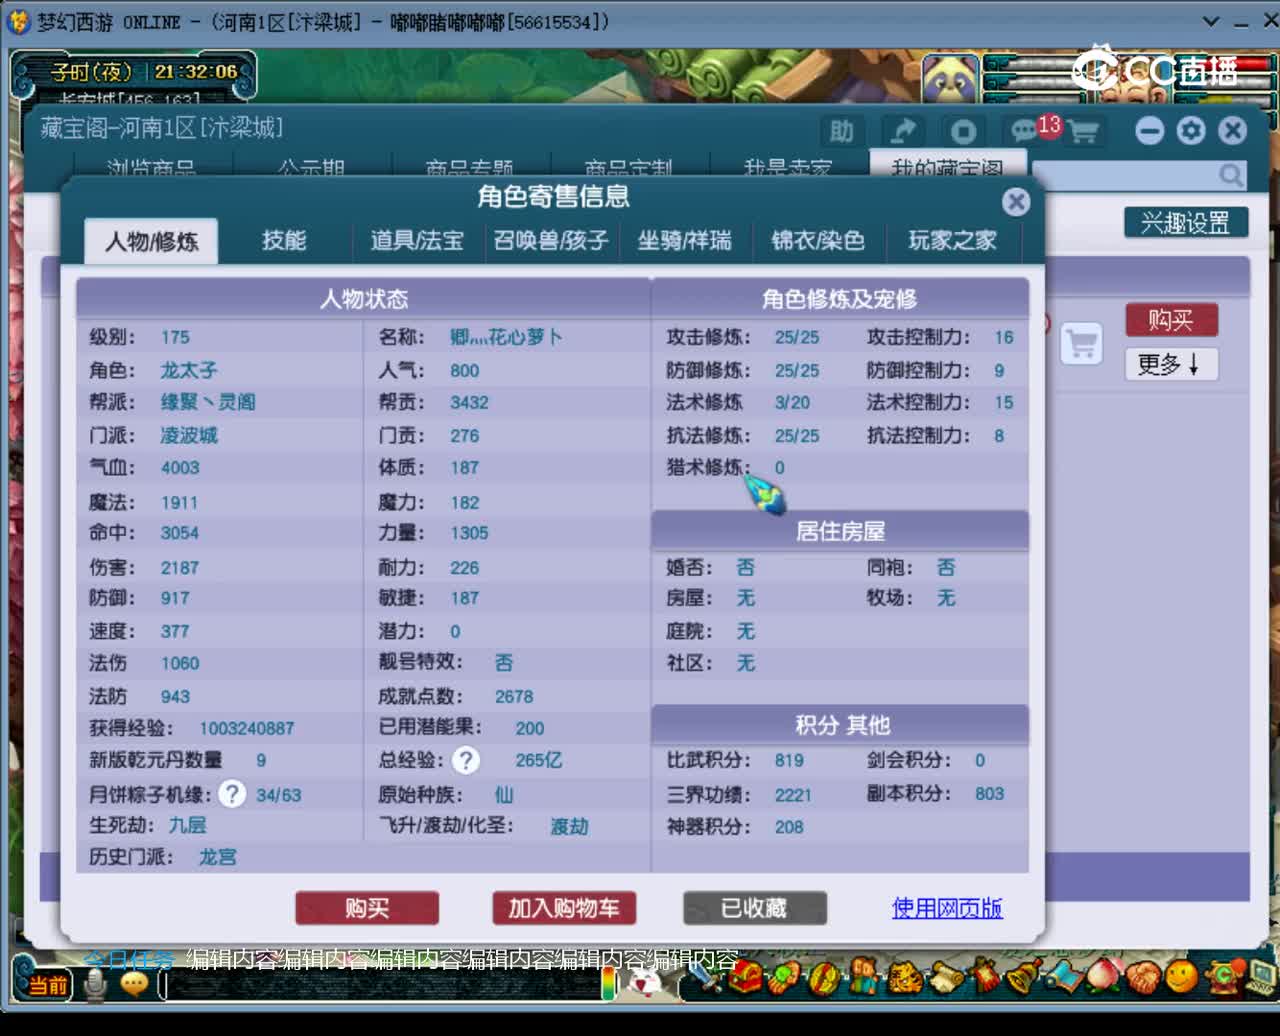Click the golden bell icon
This screenshot has width=1280, height=1036.
(1024, 976)
